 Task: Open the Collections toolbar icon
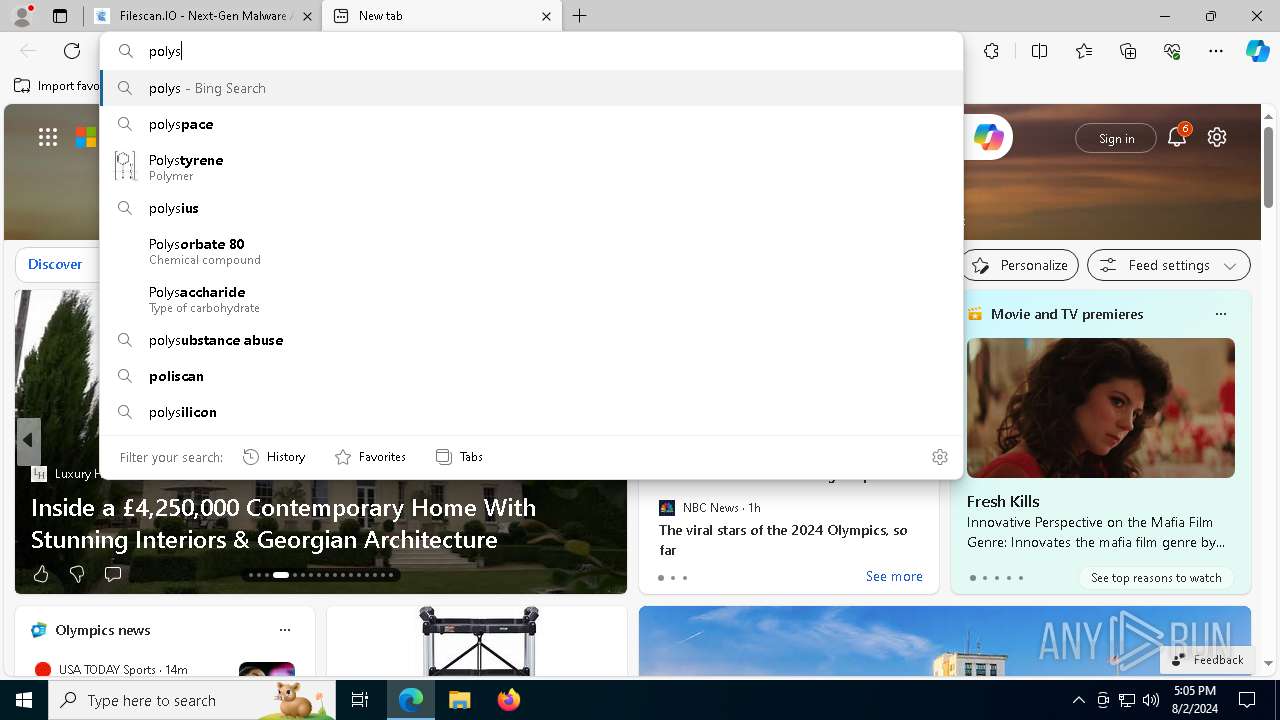(1128, 51)
